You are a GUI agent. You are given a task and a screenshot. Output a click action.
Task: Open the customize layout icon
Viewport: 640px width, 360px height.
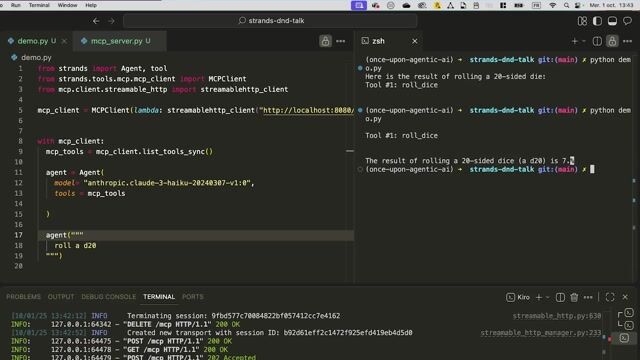pos(582,21)
